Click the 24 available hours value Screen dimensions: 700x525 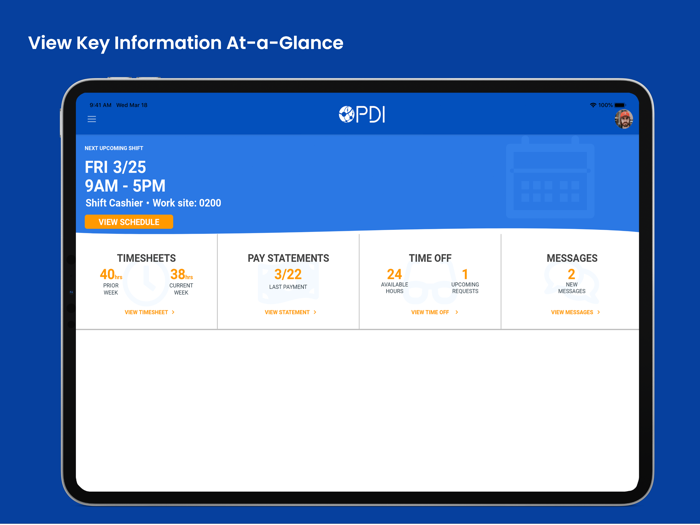coord(394,274)
